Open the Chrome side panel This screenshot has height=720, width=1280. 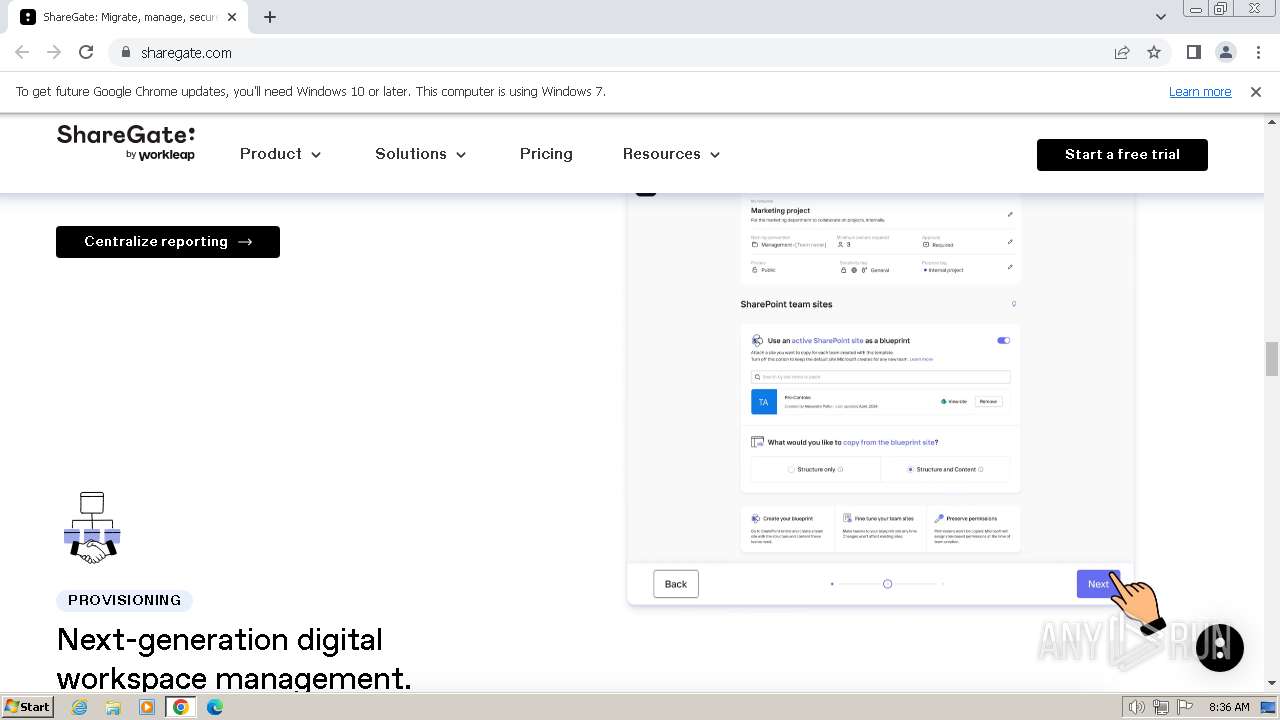tap(1193, 52)
